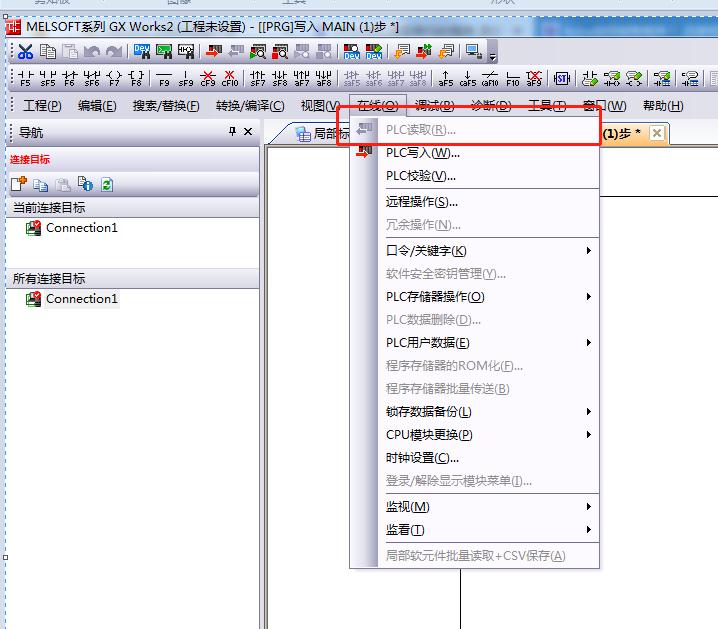Close the 导航 navigation panel

[248, 132]
